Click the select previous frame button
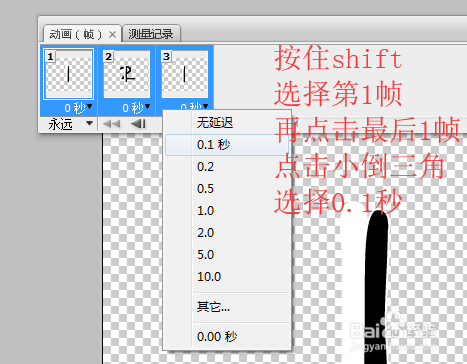 138,124
